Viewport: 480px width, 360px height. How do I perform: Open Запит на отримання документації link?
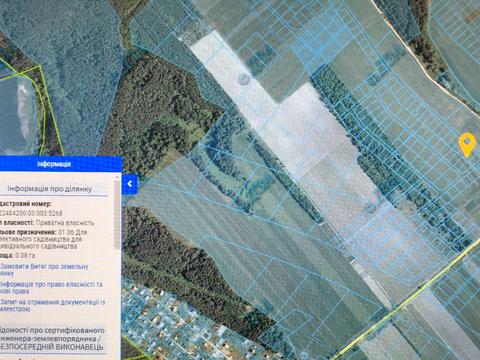(52, 305)
